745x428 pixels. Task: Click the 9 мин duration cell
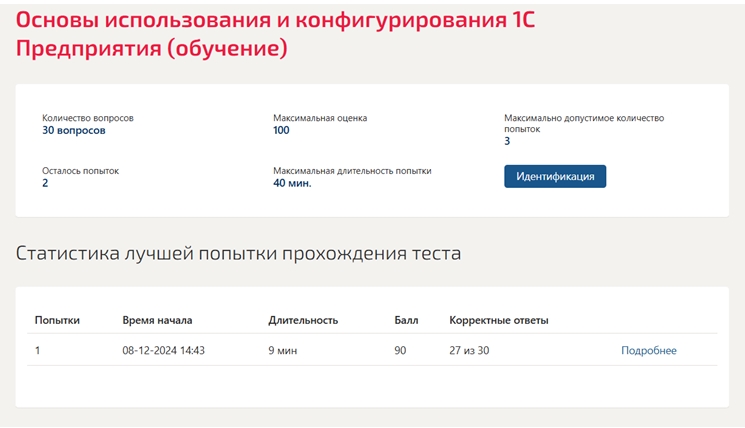(x=283, y=351)
